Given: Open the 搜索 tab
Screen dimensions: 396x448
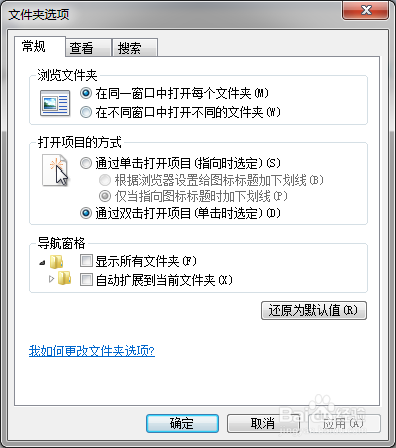Looking at the screenshot, I should pos(135,48).
